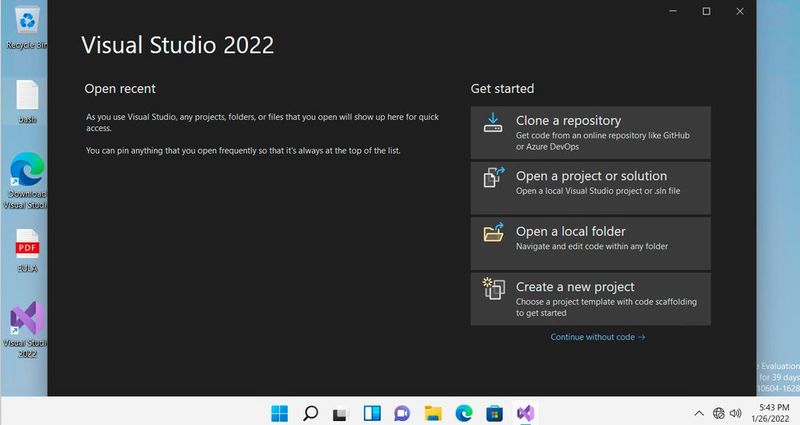Close the Visual Studio 2022 start window
This screenshot has width=800, height=425.
(740, 11)
